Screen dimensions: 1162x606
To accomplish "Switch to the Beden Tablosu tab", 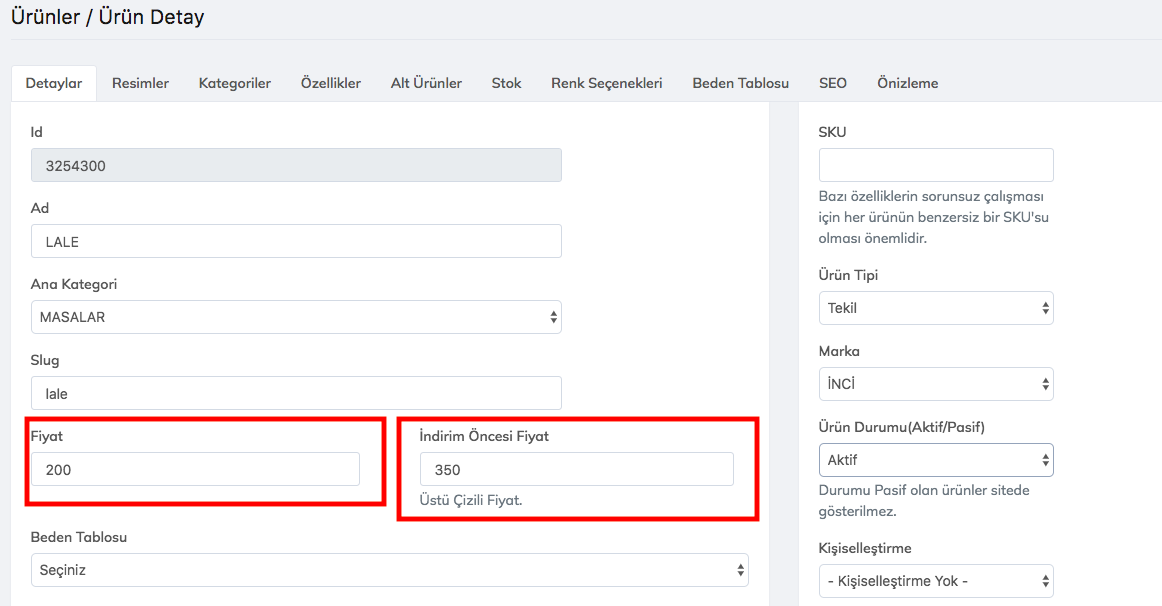I will pos(740,83).
